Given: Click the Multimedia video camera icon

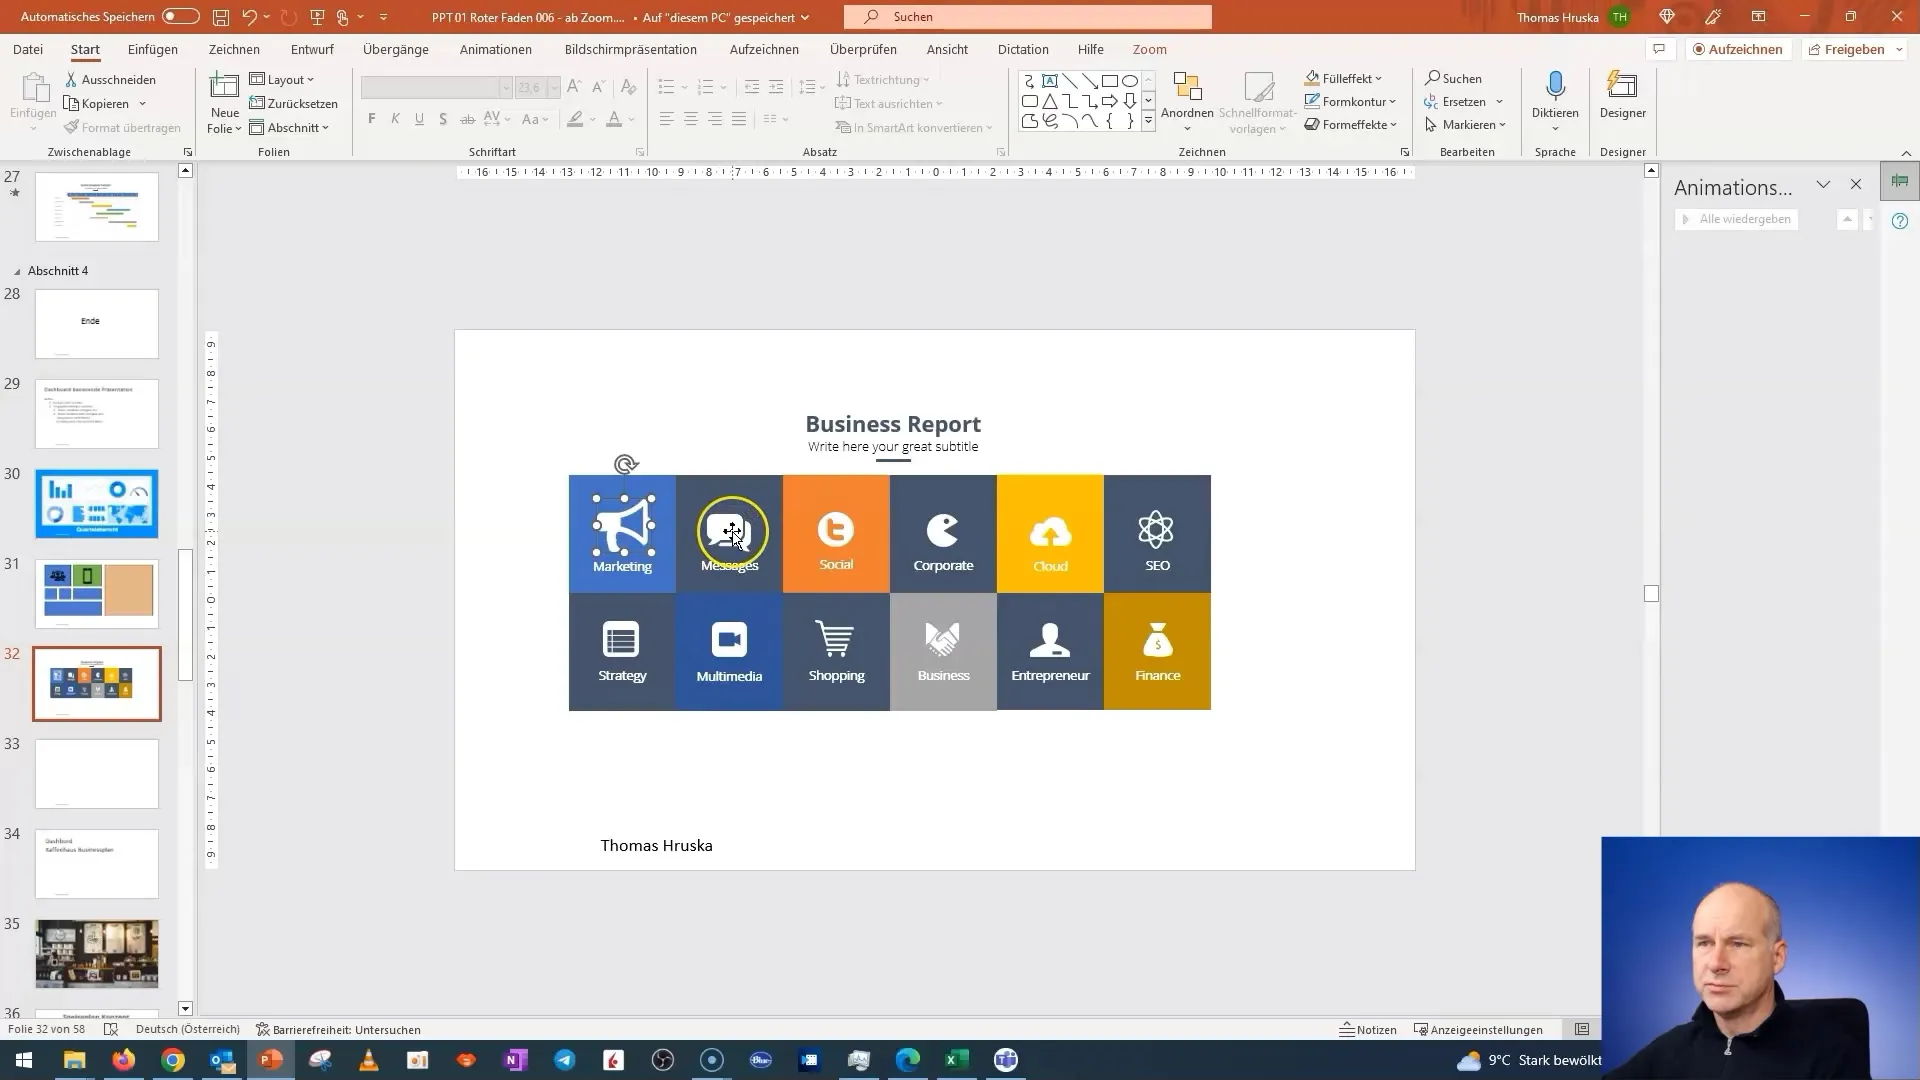Looking at the screenshot, I should (729, 640).
